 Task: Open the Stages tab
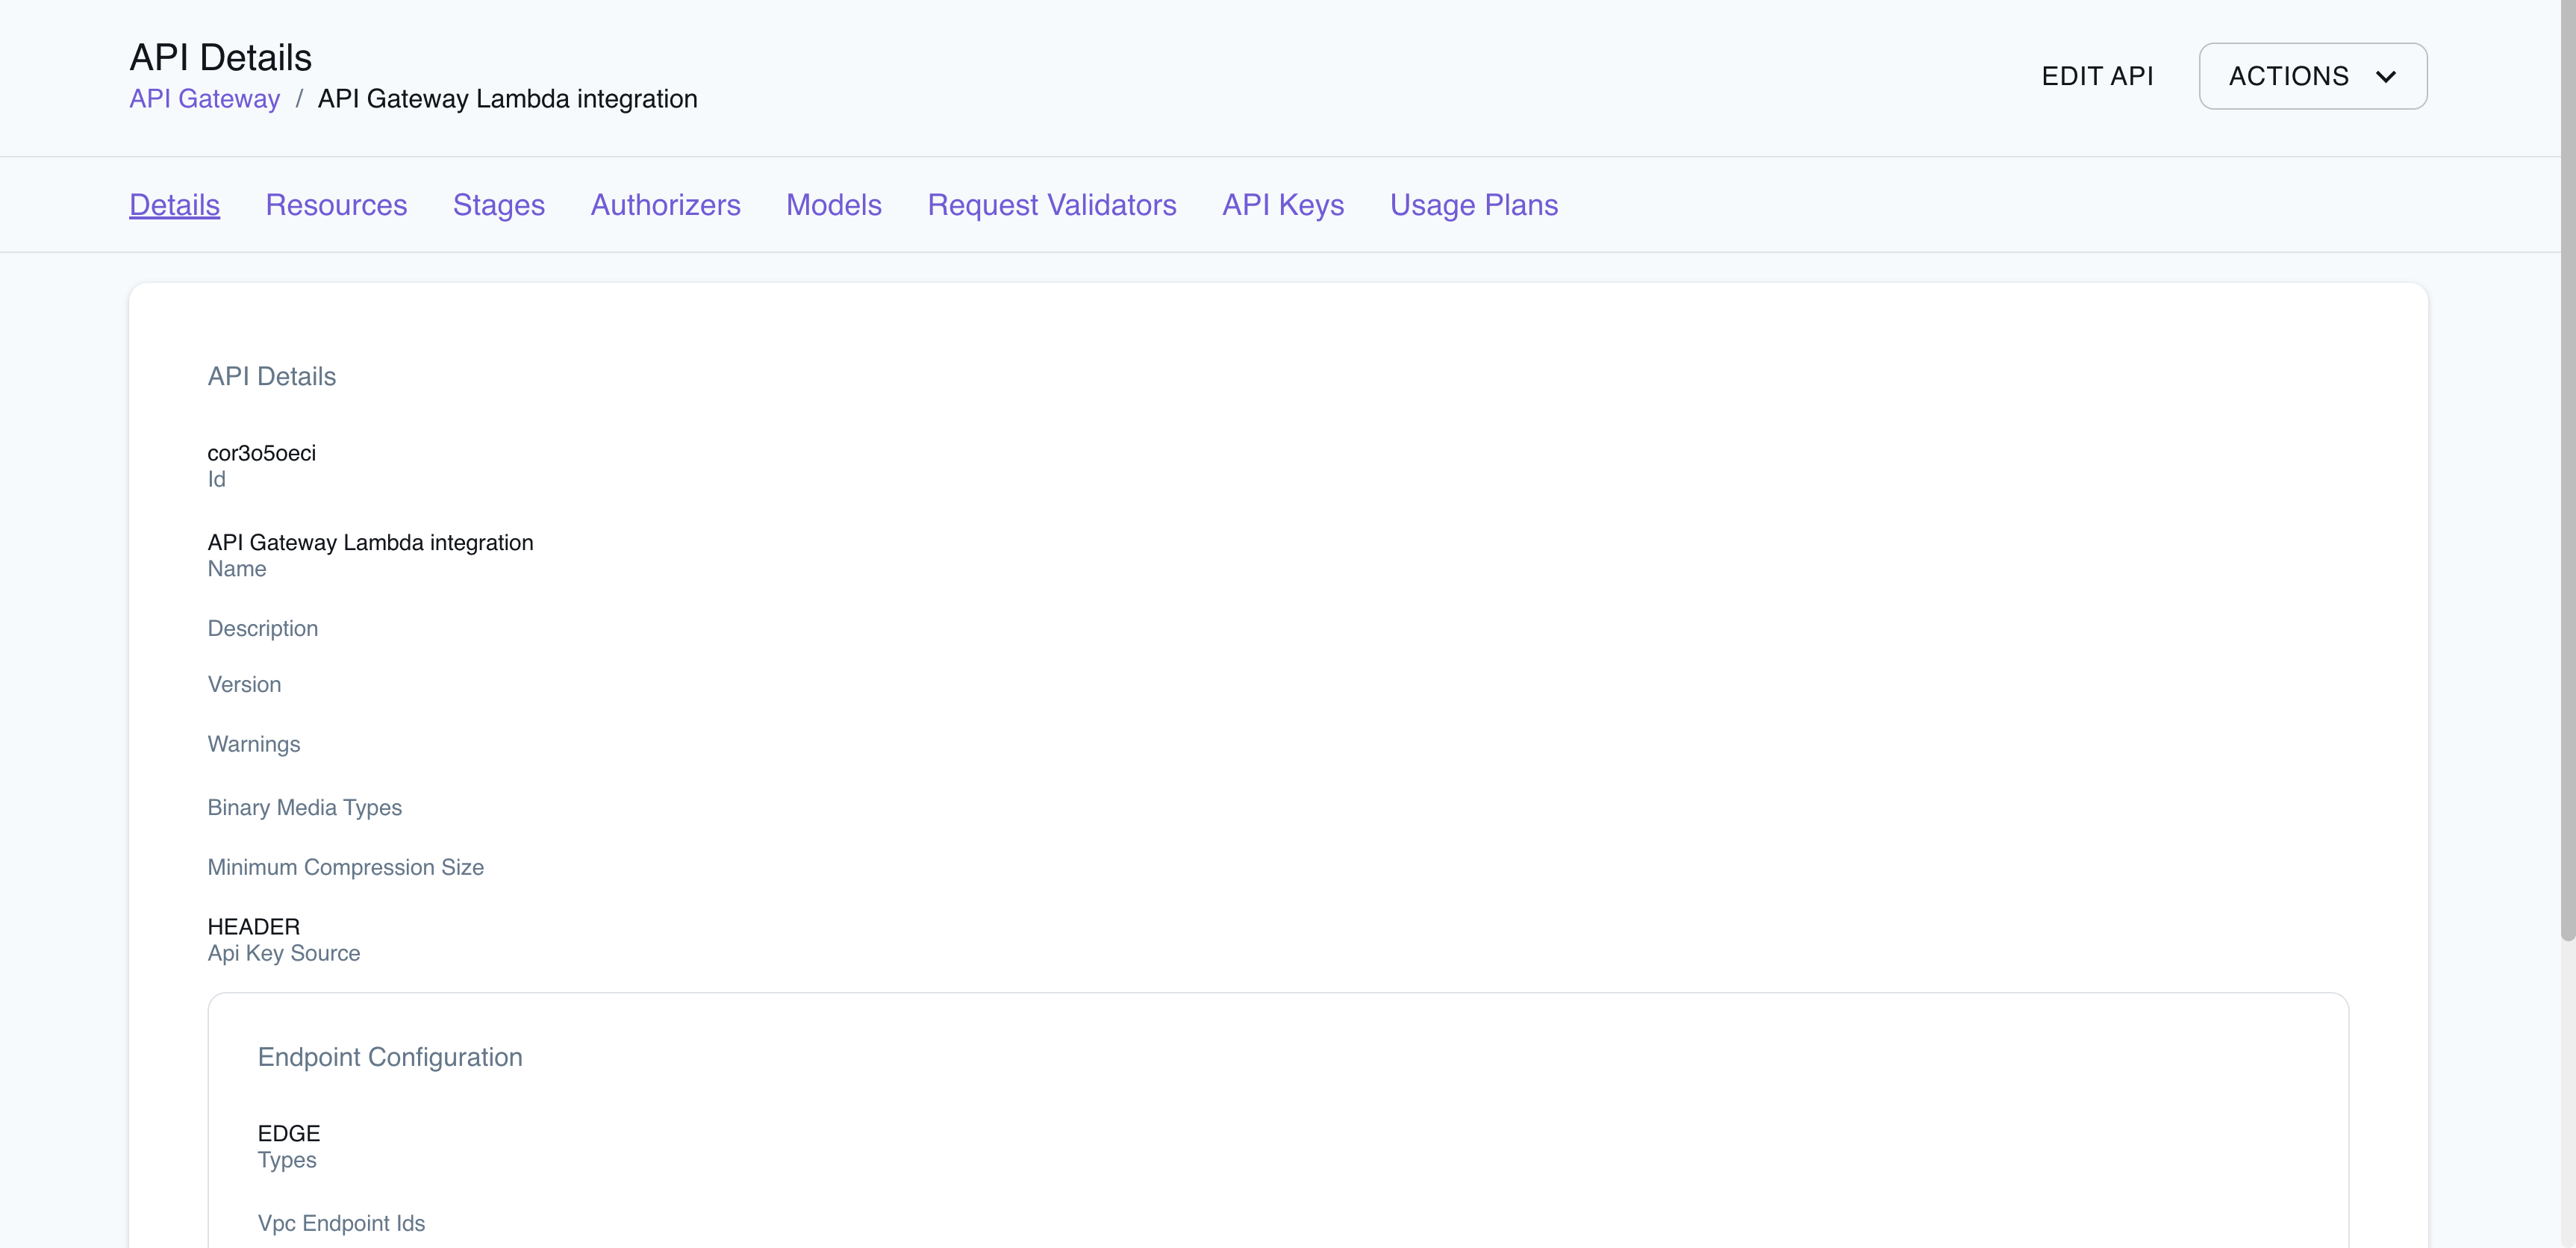click(498, 204)
